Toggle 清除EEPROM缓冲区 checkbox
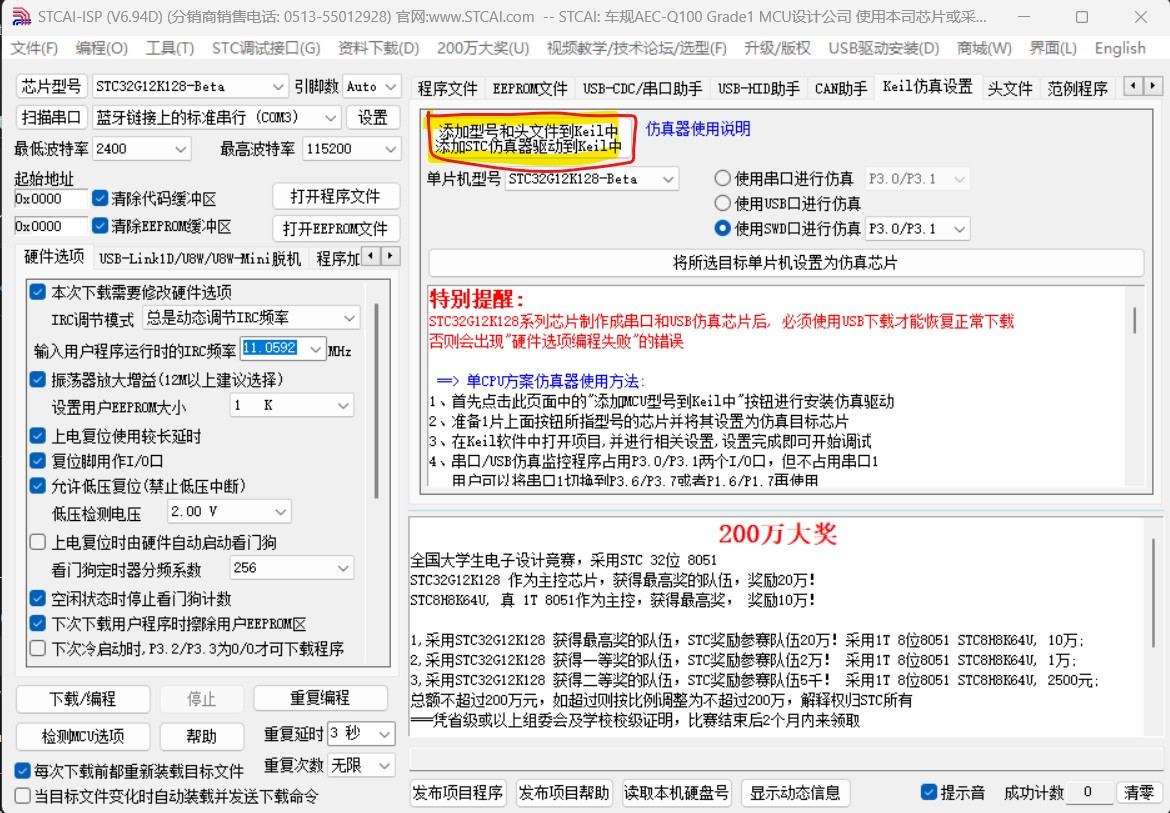Image resolution: width=1170 pixels, height=813 pixels. pyautogui.click(x=100, y=225)
